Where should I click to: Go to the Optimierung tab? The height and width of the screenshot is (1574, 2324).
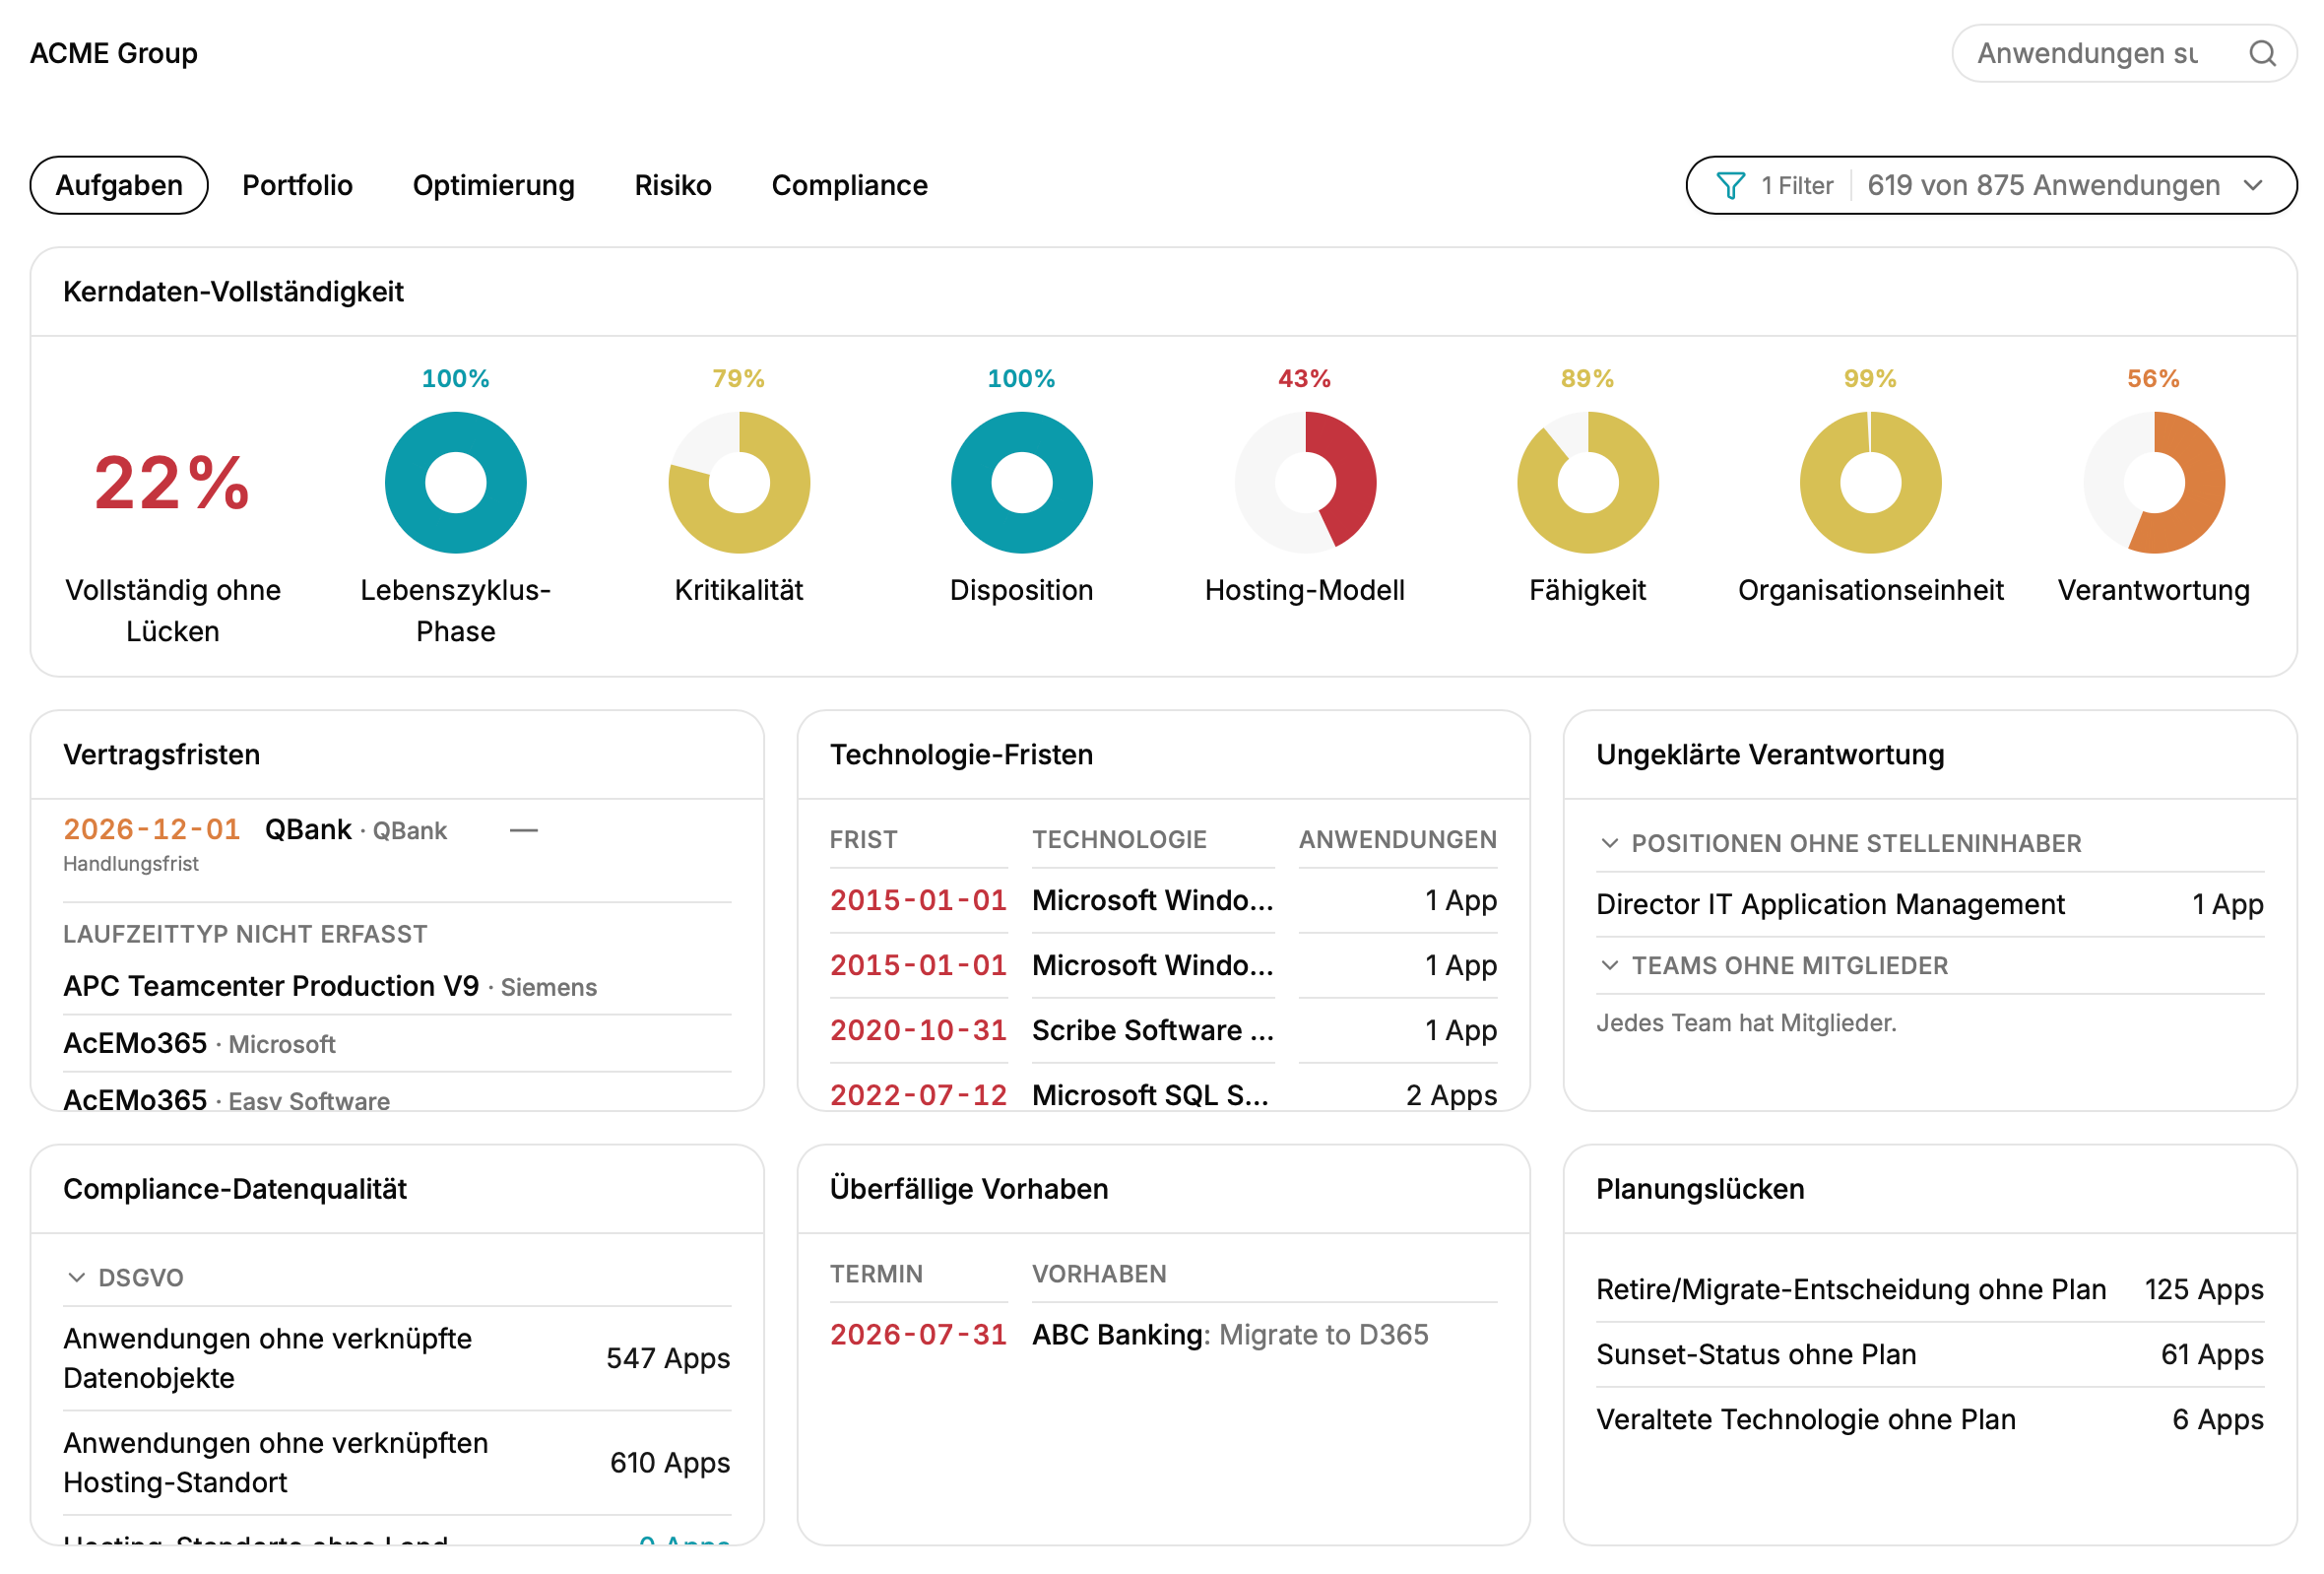tap(494, 185)
